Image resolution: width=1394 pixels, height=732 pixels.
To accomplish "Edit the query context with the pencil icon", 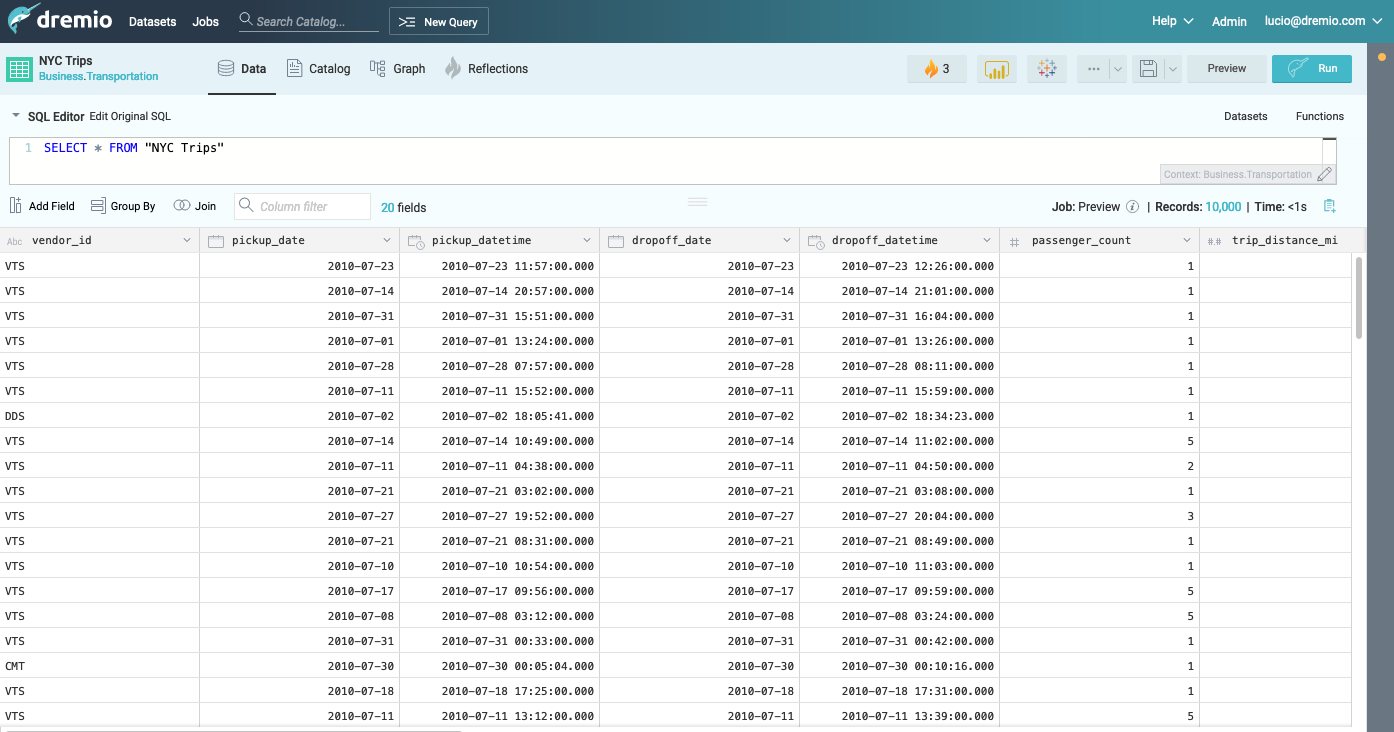I will 1325,174.
